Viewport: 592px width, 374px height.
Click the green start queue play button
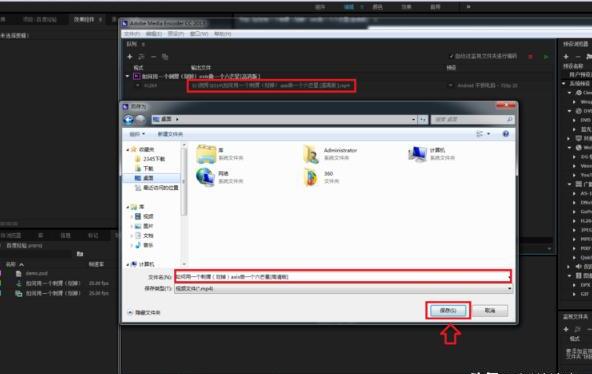tap(546, 57)
